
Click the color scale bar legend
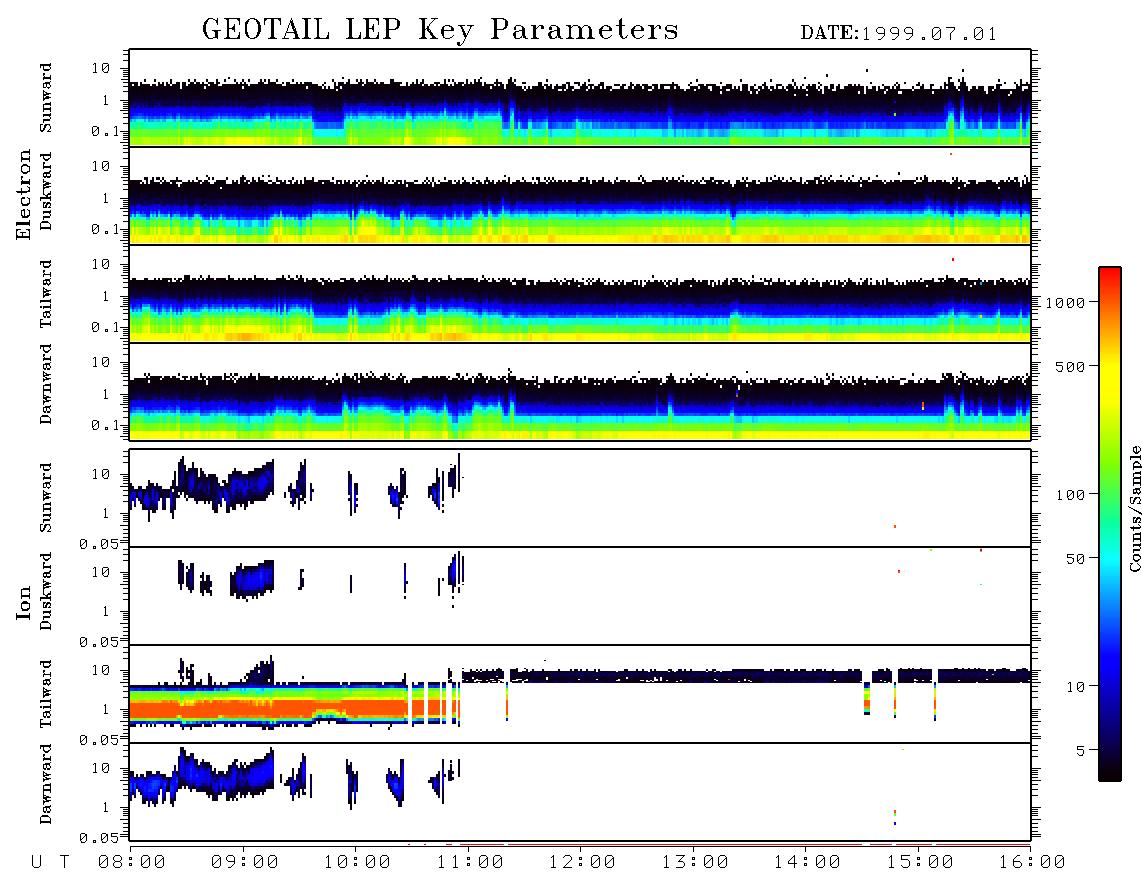pos(1110,524)
